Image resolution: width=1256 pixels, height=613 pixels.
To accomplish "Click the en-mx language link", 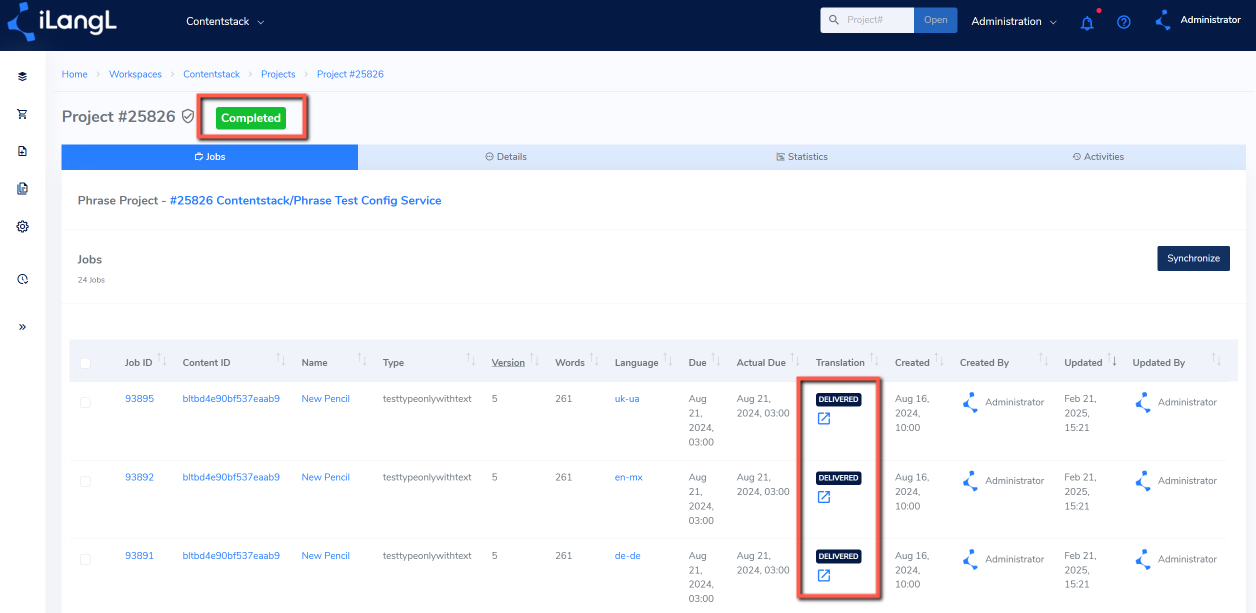I will [x=628, y=477].
